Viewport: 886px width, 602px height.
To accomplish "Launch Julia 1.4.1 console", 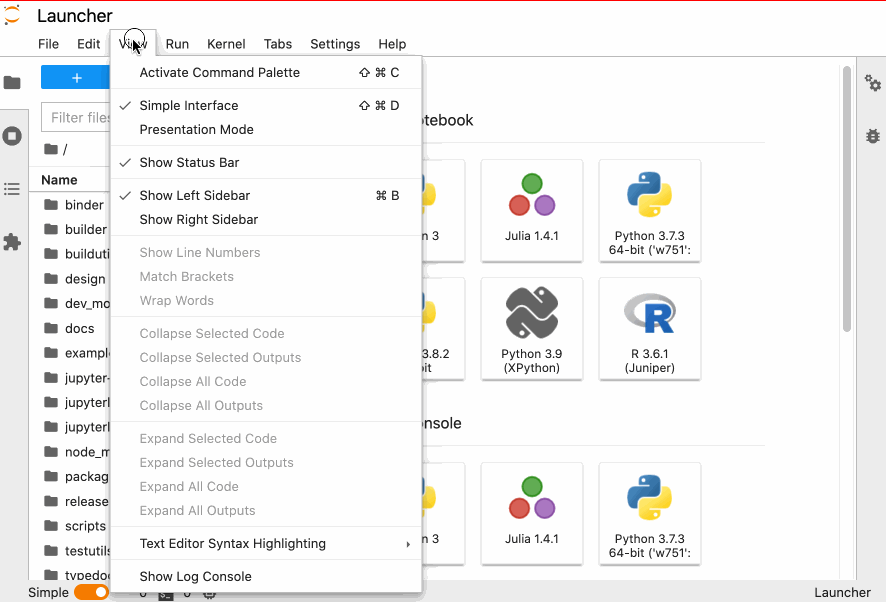I will coord(532,513).
